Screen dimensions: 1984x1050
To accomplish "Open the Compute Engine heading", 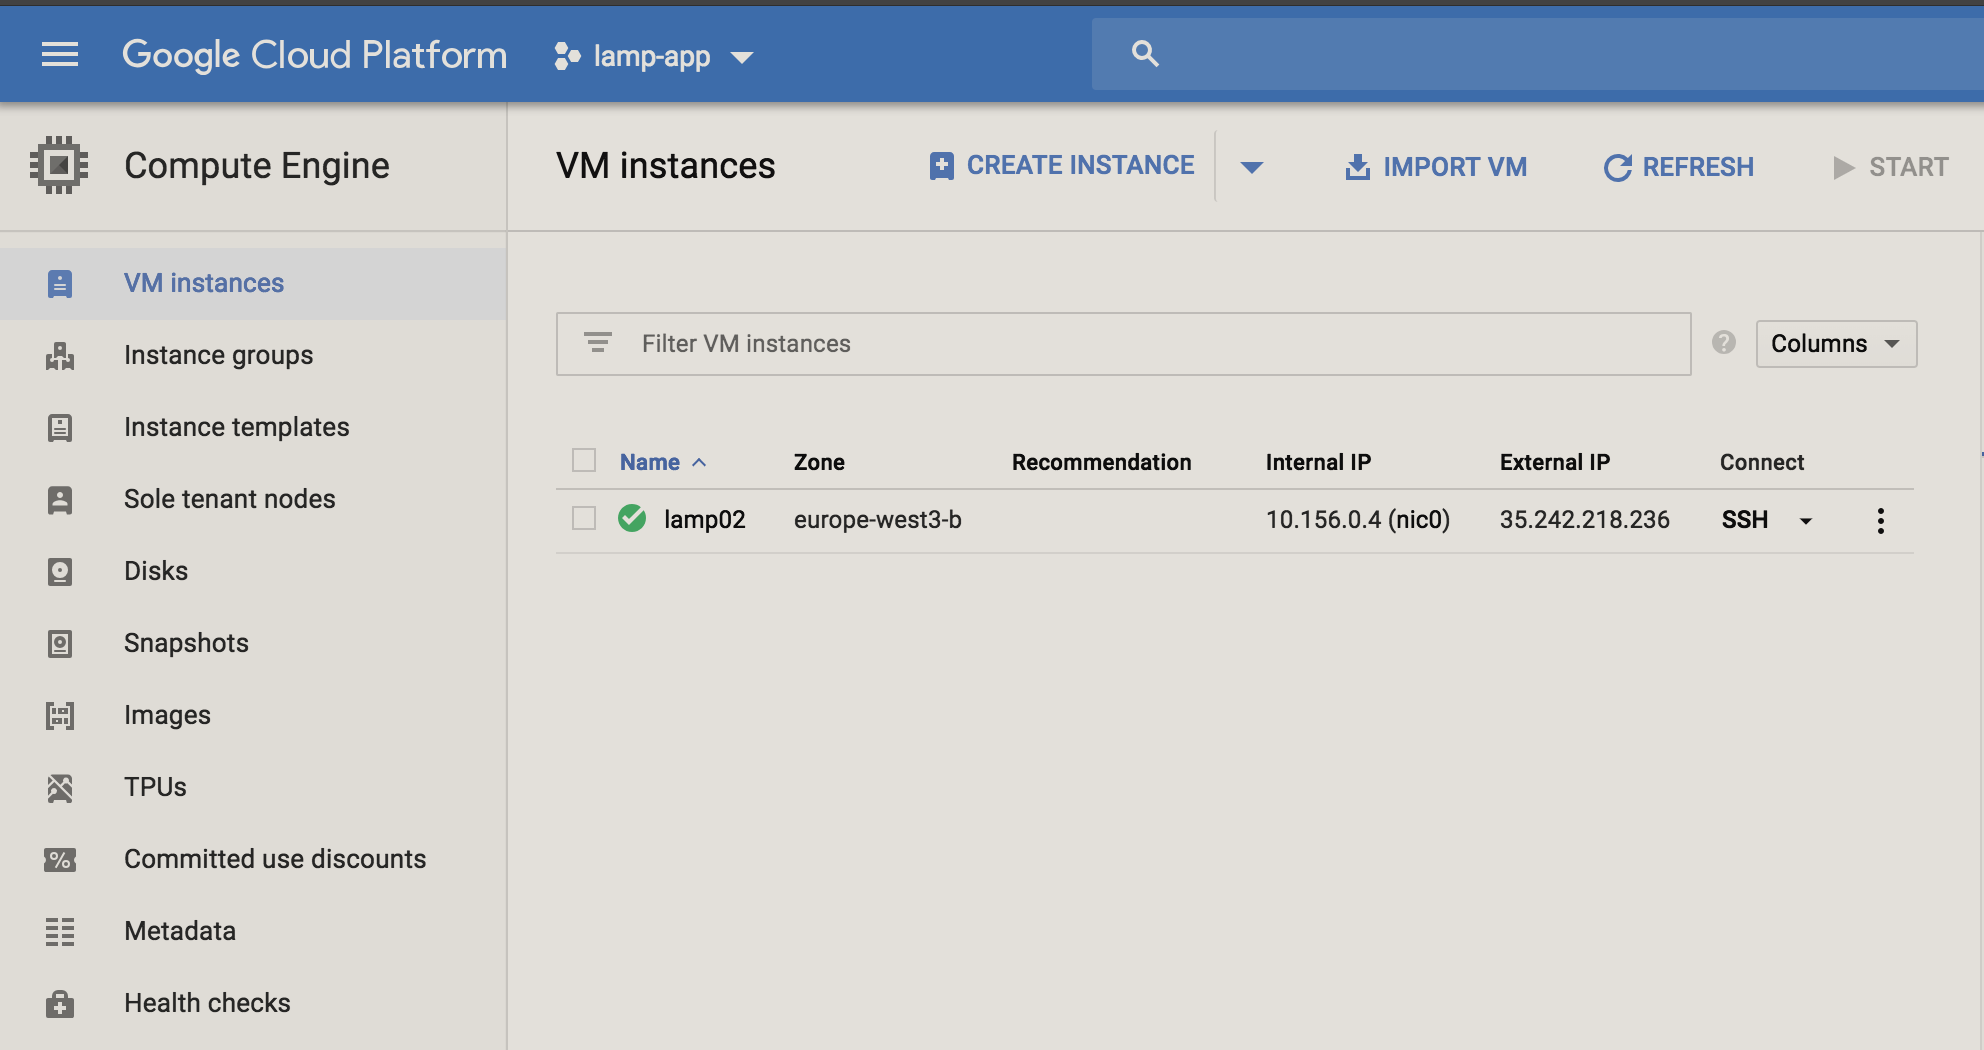I will tap(257, 165).
